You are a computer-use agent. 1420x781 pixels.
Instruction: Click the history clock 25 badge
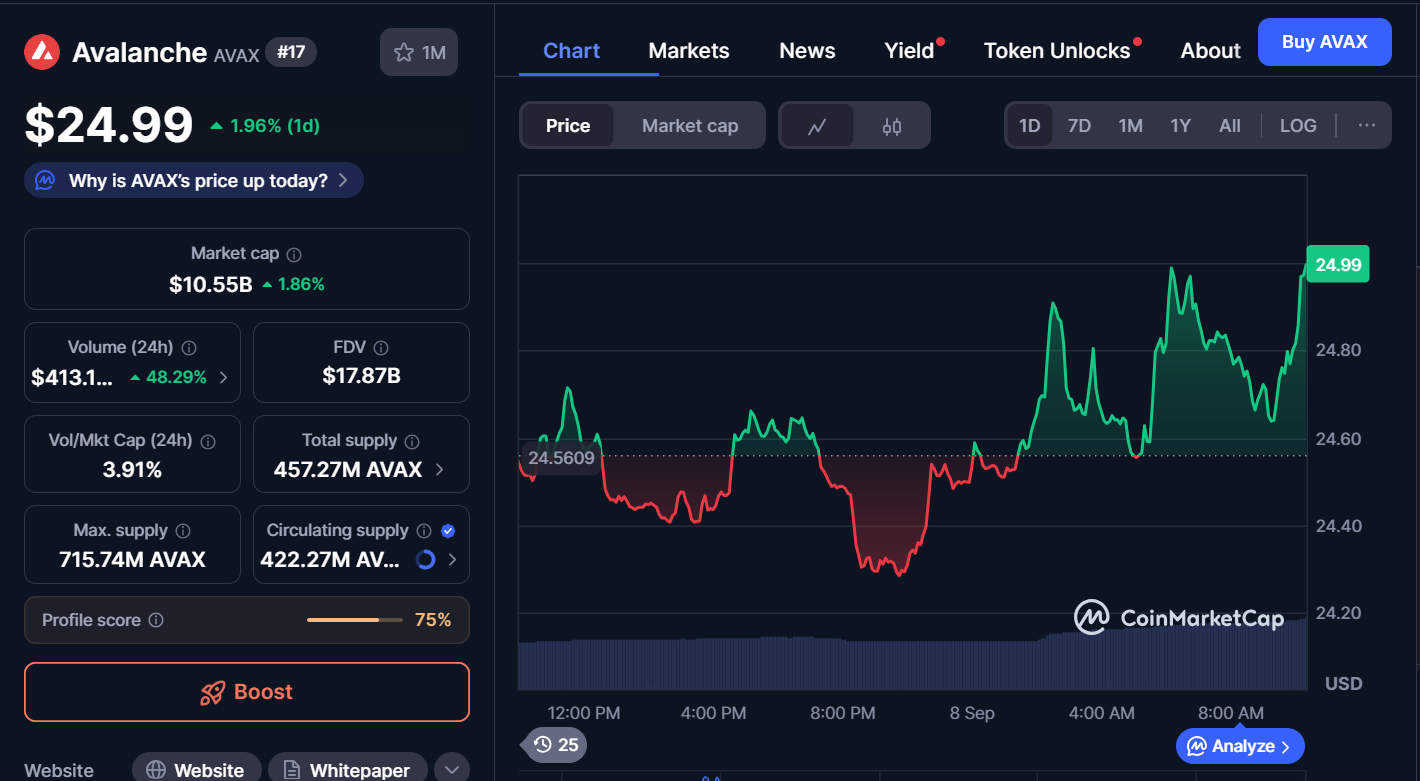(556, 744)
